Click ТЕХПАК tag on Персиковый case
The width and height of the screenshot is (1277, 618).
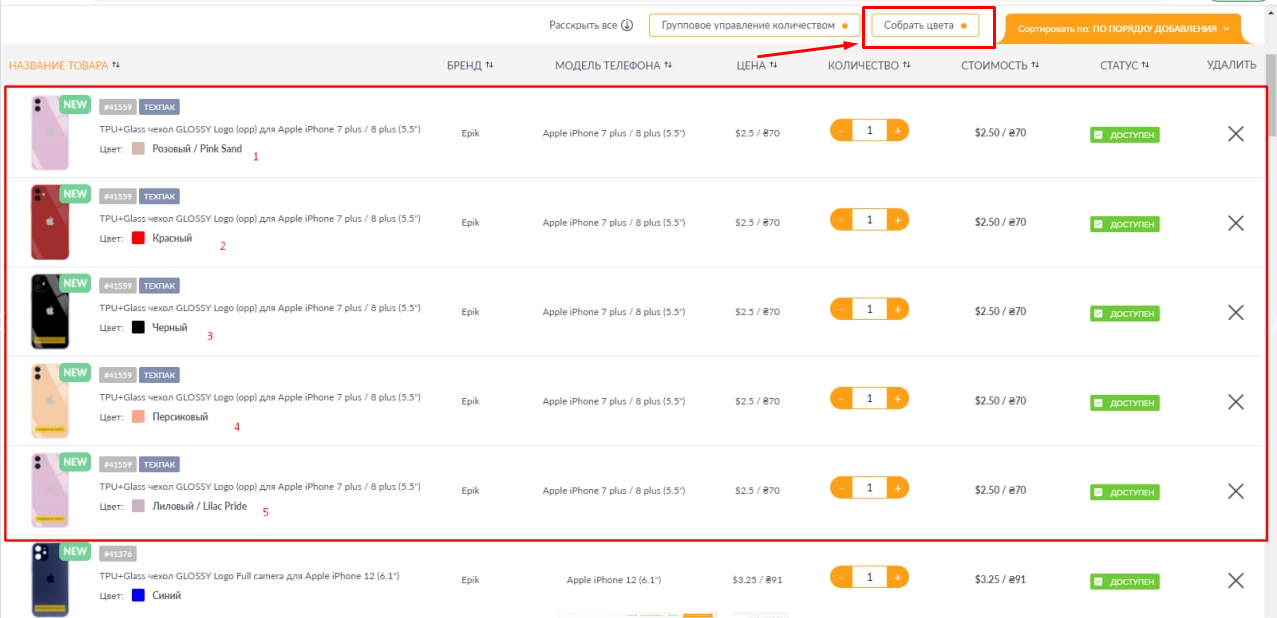click(x=159, y=375)
